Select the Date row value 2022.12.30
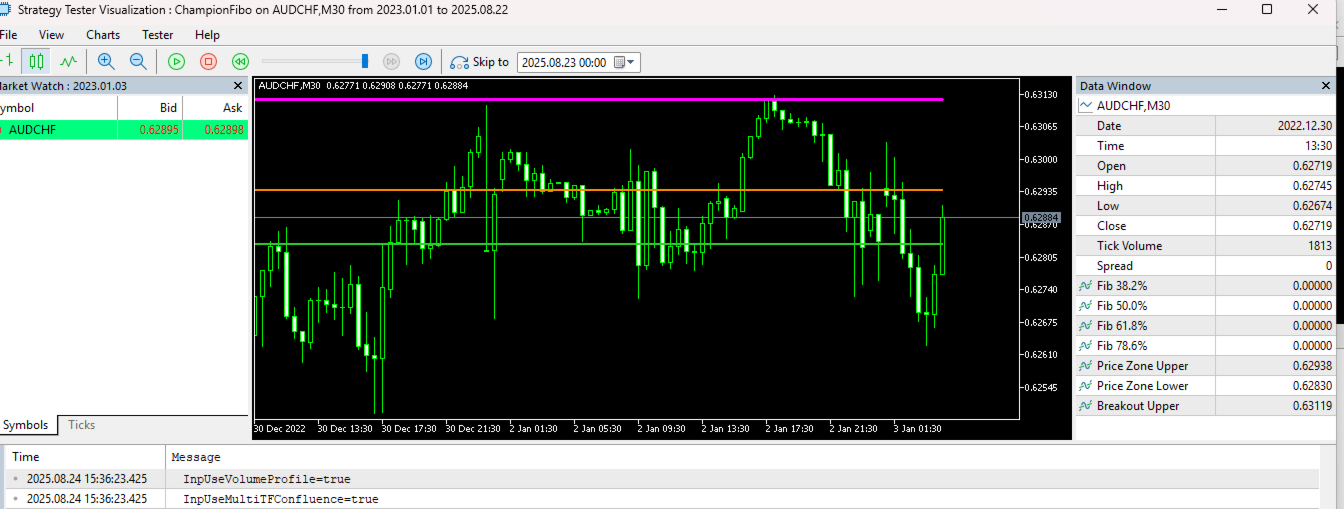The width and height of the screenshot is (1344, 509). (1303, 126)
